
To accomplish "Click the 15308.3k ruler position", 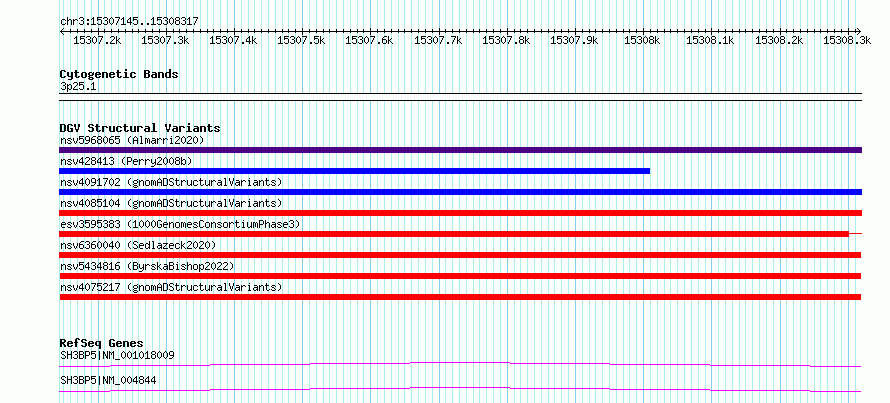I will 847,40.
